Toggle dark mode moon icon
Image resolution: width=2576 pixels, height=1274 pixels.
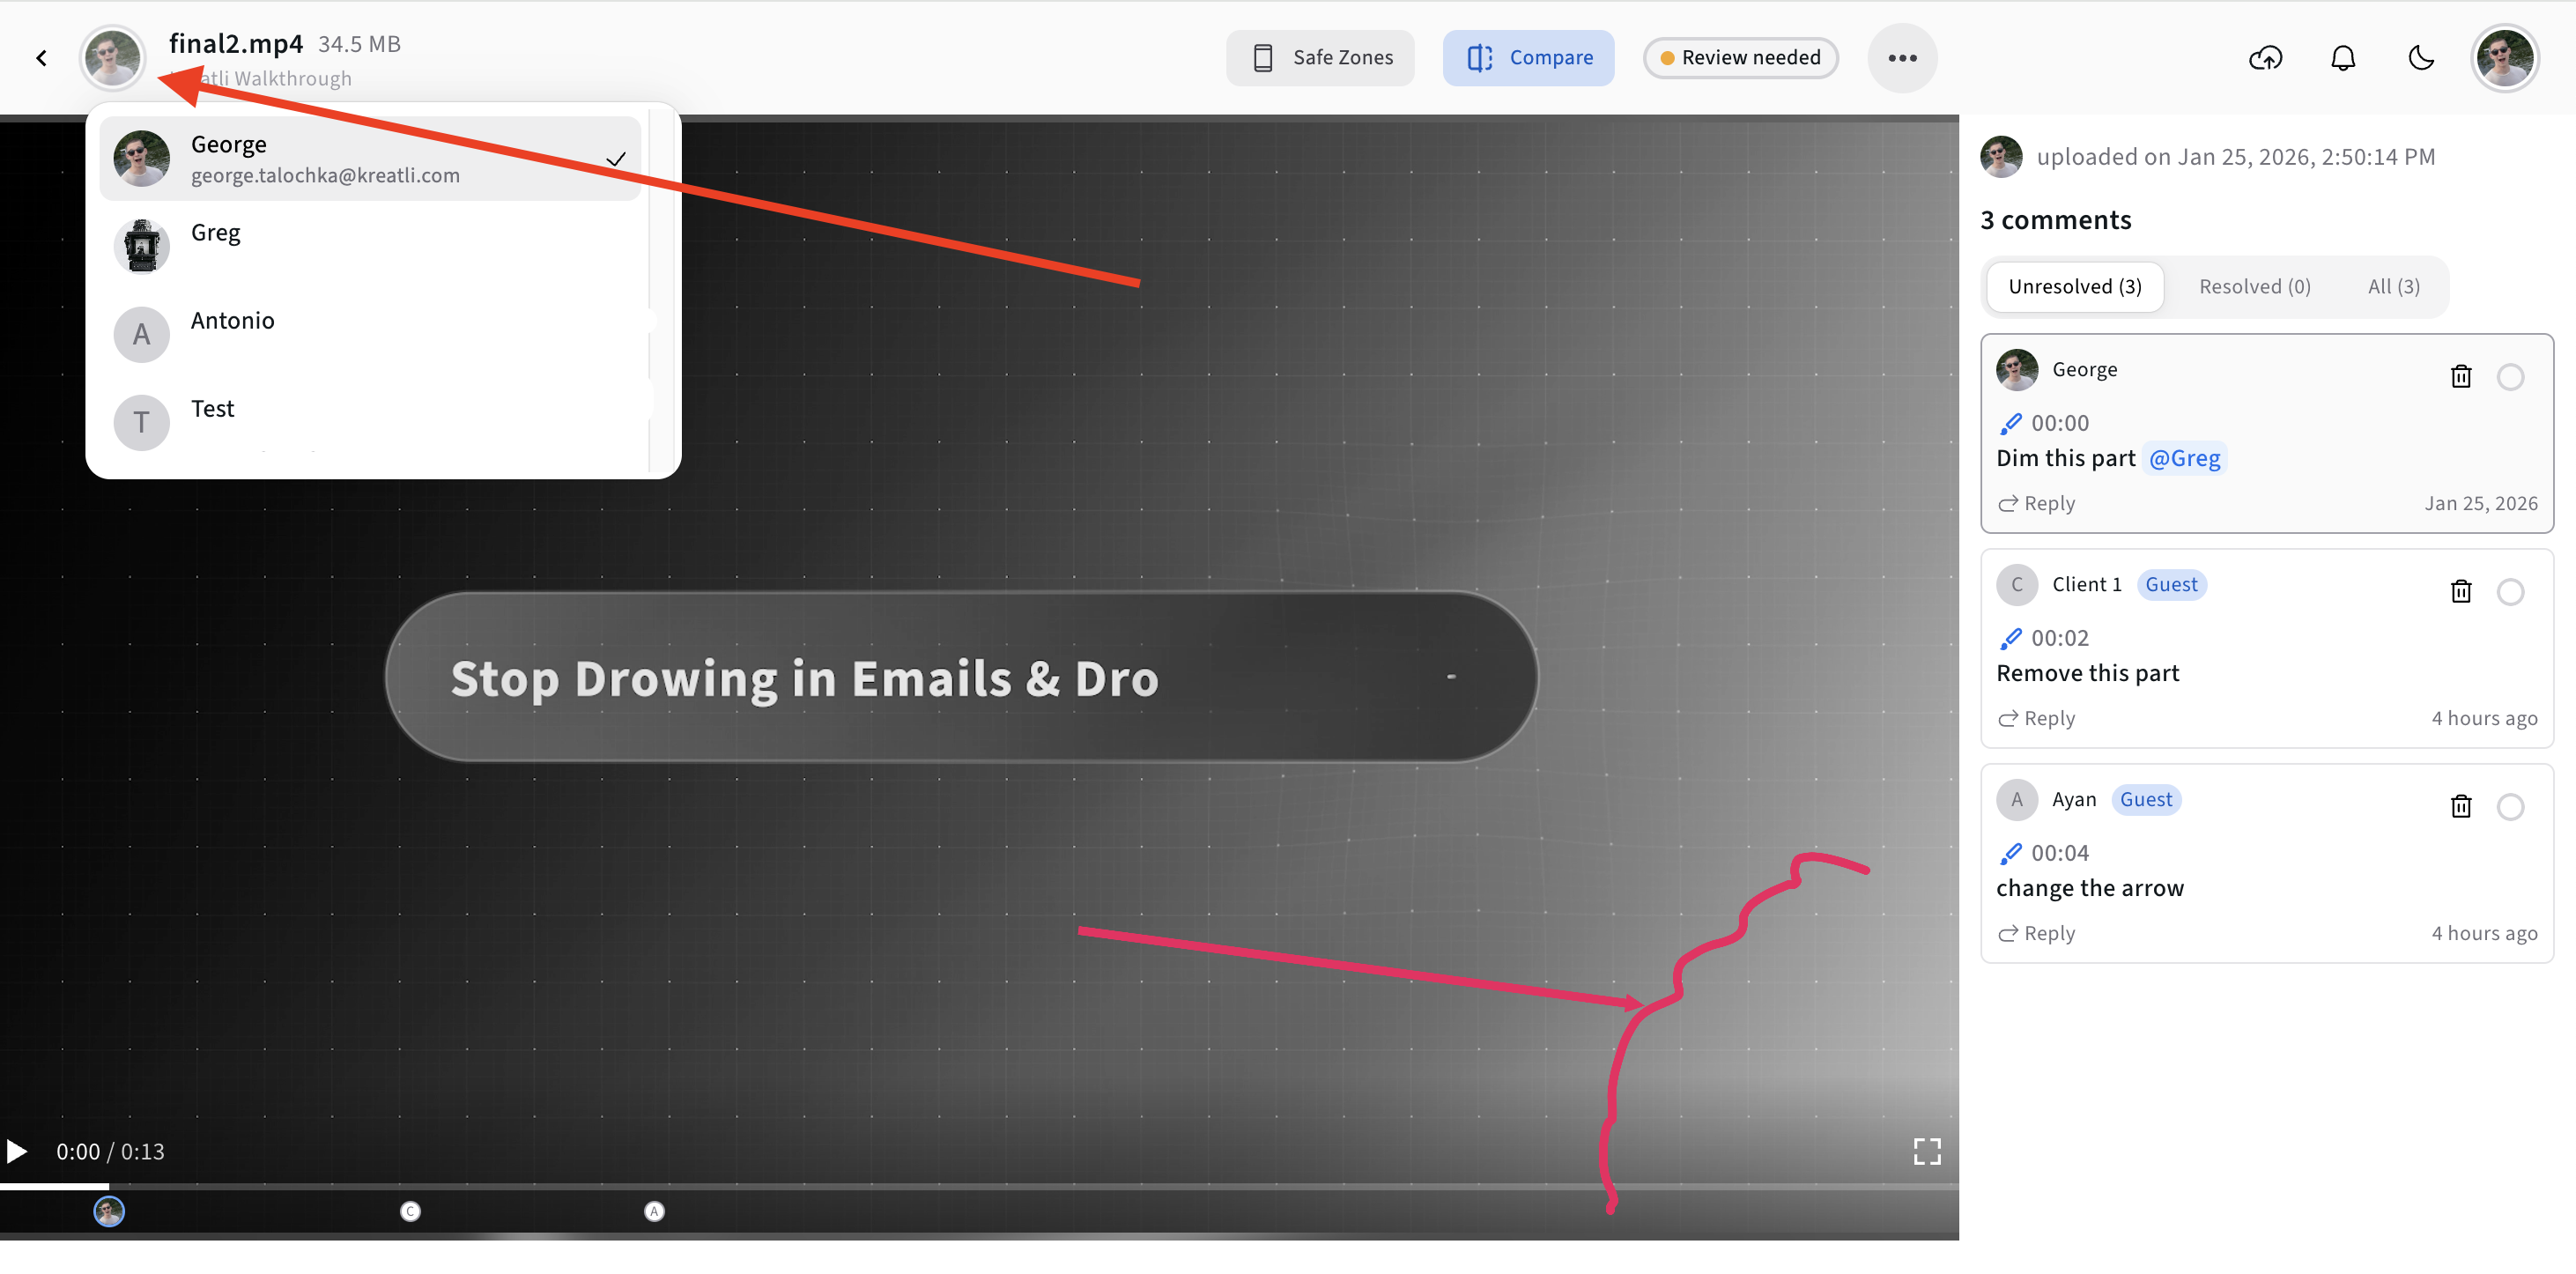click(2421, 58)
